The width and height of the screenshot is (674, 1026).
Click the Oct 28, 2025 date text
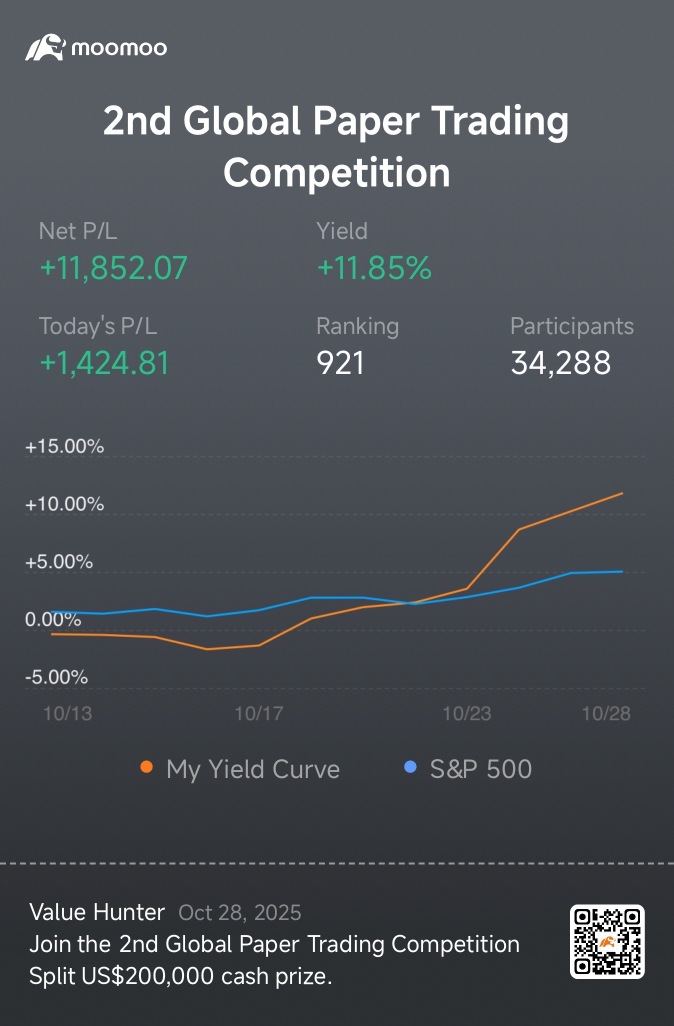(x=239, y=912)
